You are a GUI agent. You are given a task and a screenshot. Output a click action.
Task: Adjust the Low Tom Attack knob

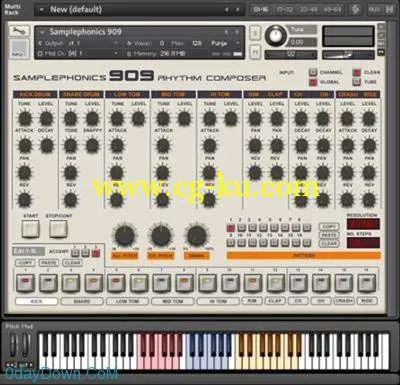(x=117, y=145)
